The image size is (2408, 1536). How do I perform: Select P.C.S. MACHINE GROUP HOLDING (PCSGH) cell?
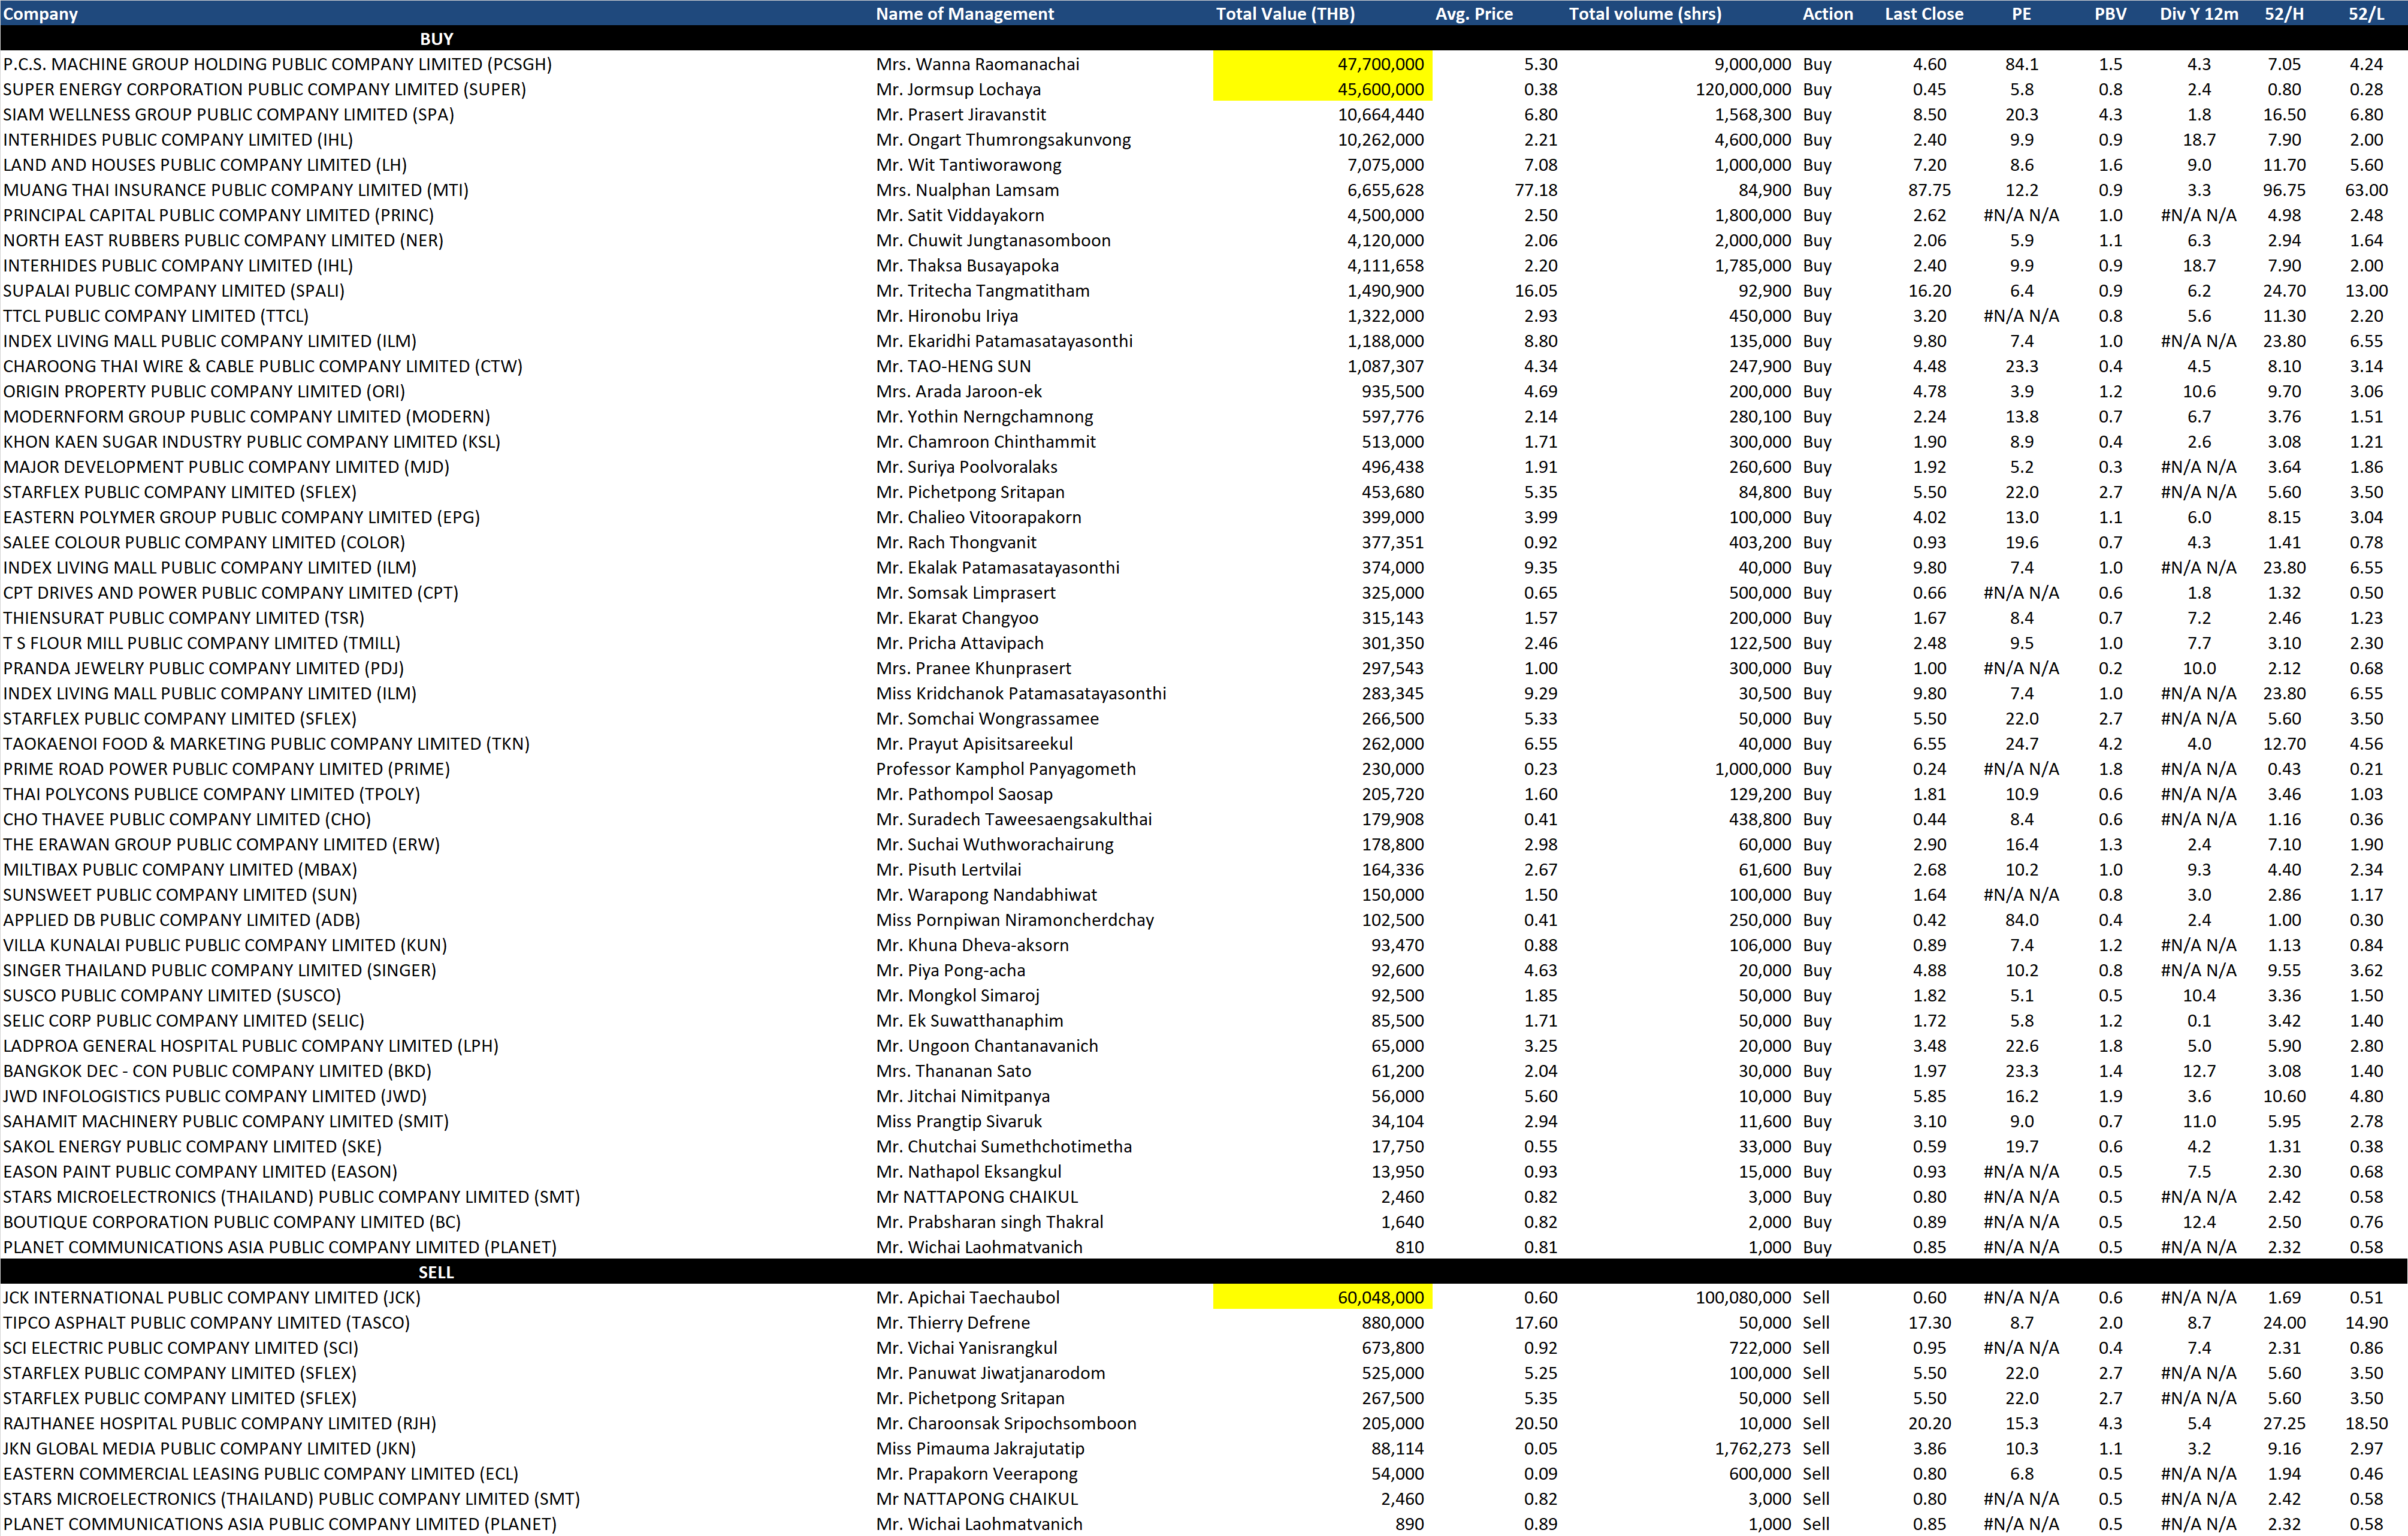click(277, 64)
